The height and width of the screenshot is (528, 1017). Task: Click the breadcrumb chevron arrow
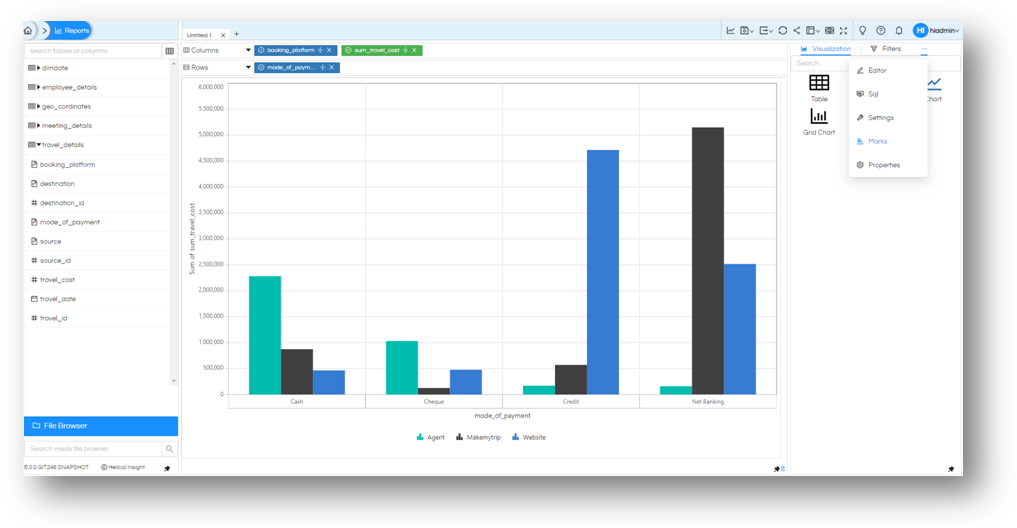pos(44,30)
